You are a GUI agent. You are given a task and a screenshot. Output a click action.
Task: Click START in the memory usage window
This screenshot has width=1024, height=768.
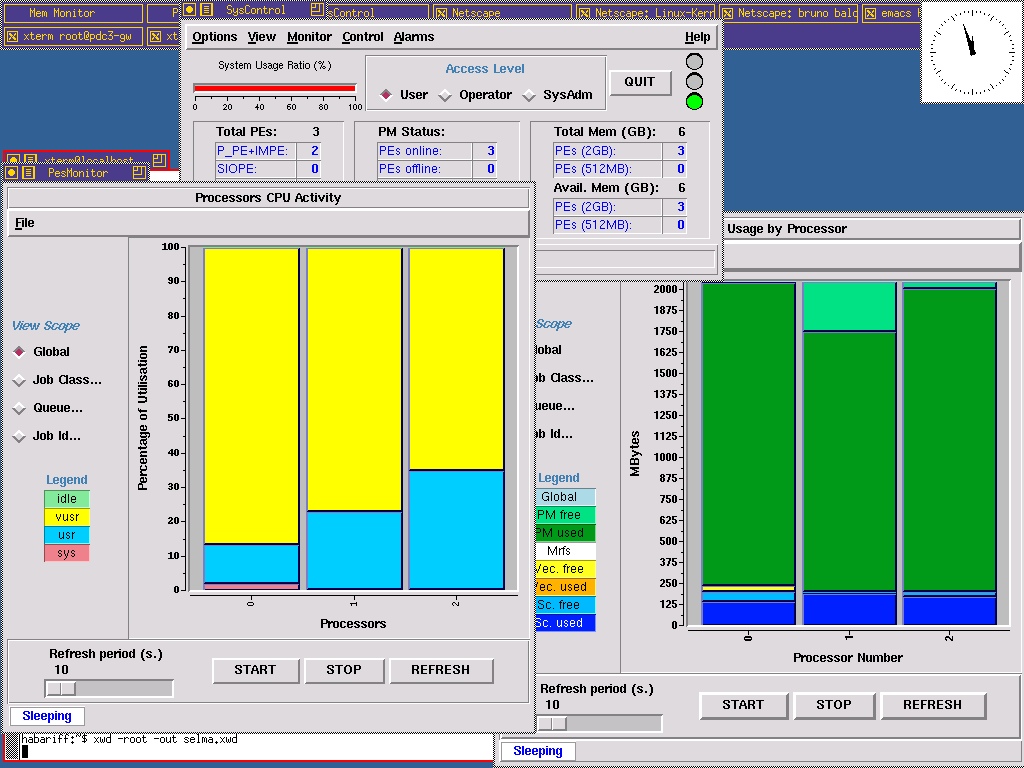743,705
